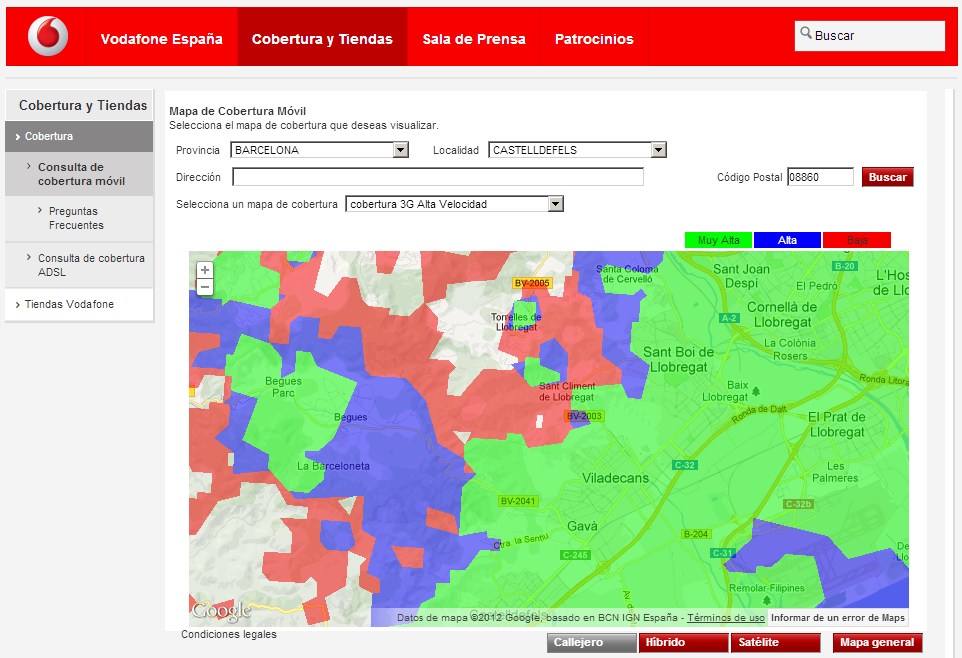
Task: Zoom in on the coverage map
Action: pos(205,269)
